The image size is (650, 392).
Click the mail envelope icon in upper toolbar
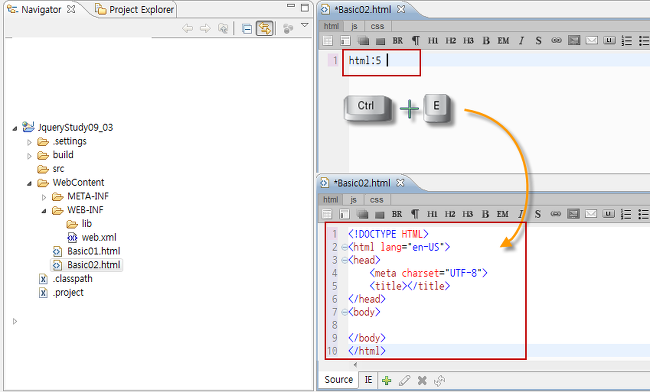pyautogui.click(x=592, y=40)
